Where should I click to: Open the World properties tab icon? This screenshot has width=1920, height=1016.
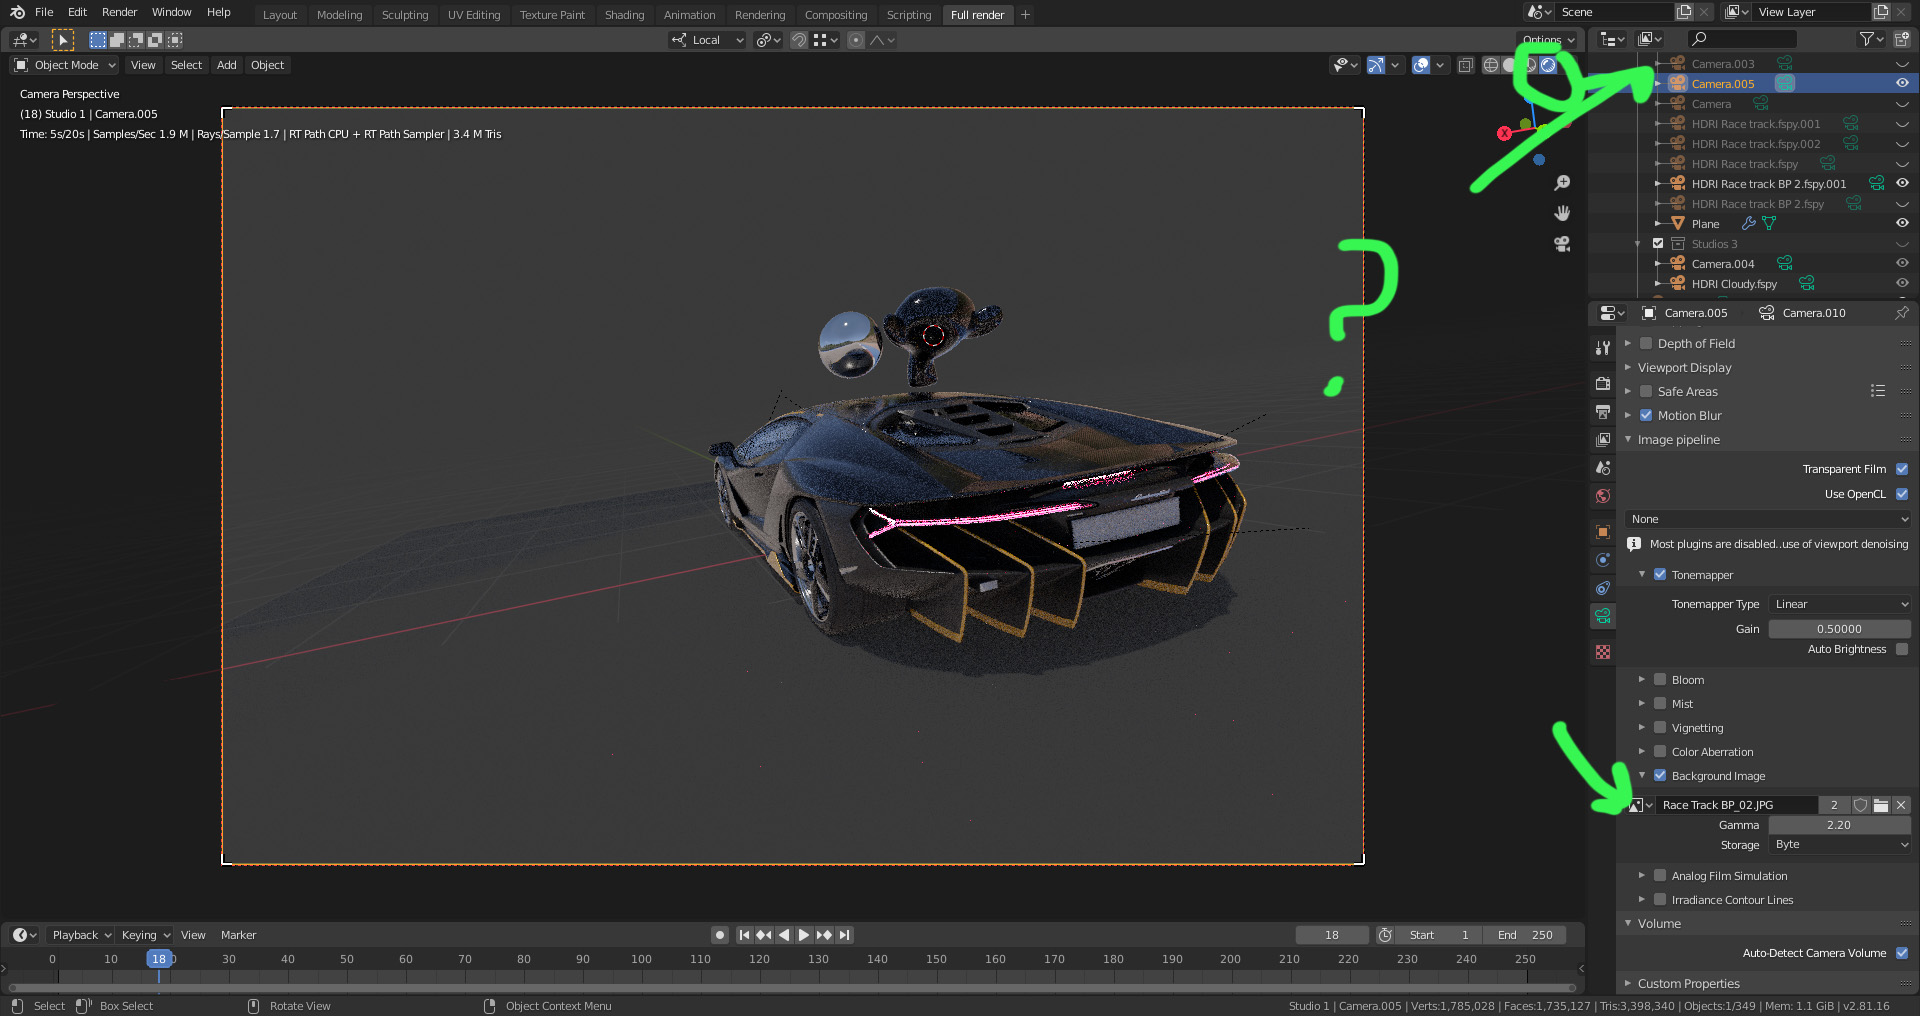1603,496
